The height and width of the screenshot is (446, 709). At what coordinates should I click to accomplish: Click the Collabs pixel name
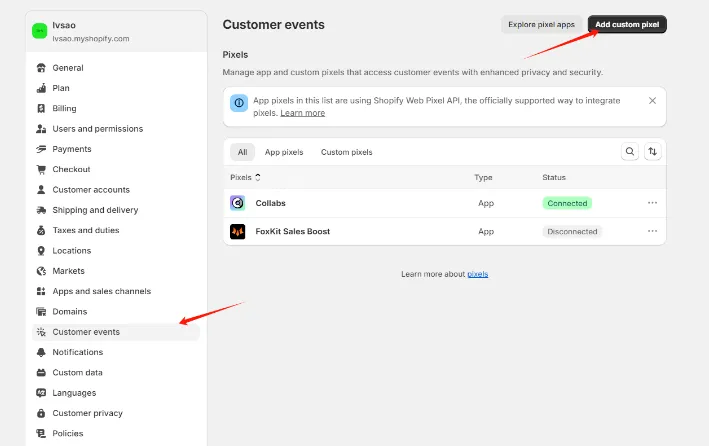(x=270, y=203)
